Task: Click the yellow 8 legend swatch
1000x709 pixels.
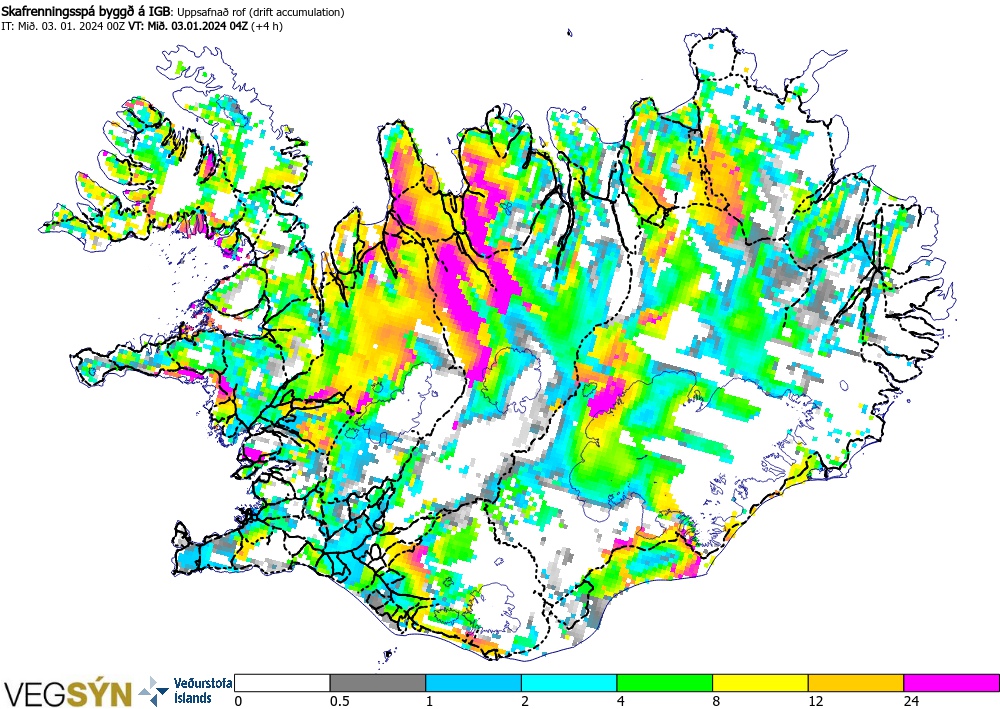Action: (x=760, y=683)
